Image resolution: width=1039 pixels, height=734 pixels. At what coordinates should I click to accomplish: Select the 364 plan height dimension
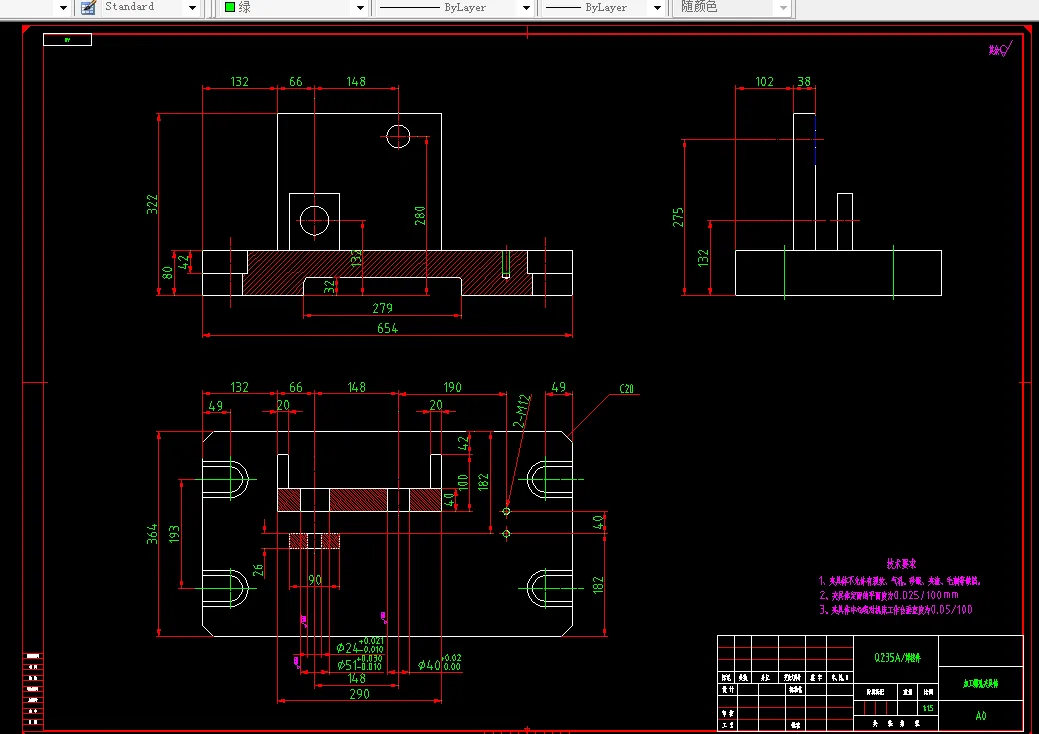[x=152, y=534]
